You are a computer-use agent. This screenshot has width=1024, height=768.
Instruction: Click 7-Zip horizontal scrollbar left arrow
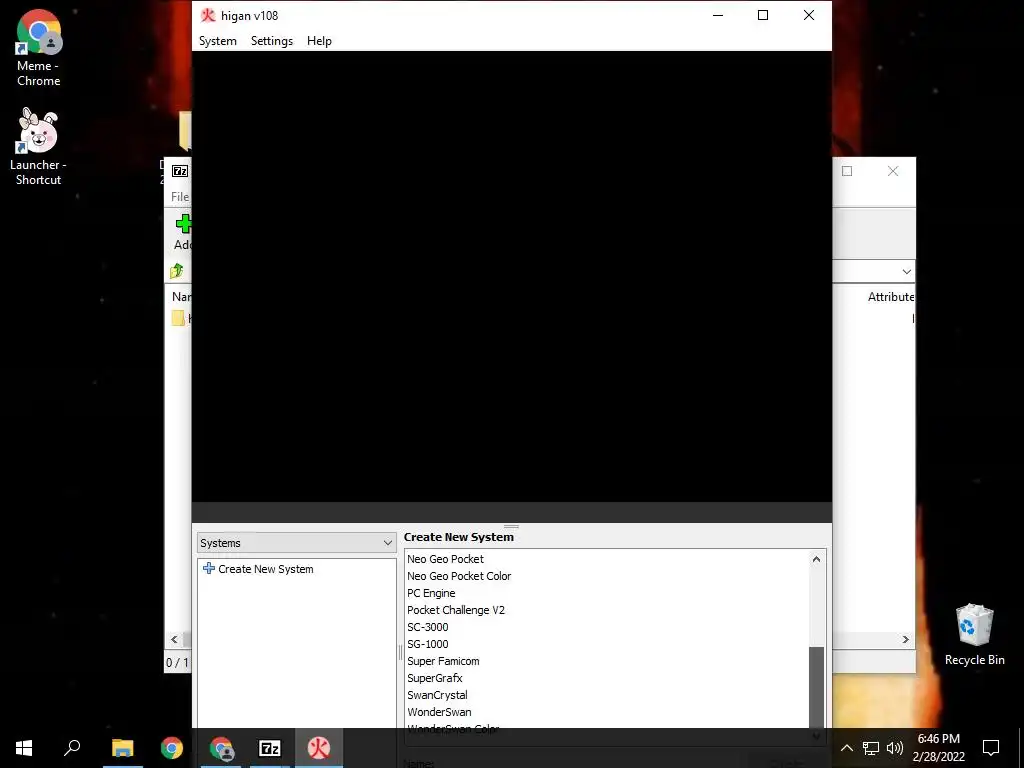174,639
